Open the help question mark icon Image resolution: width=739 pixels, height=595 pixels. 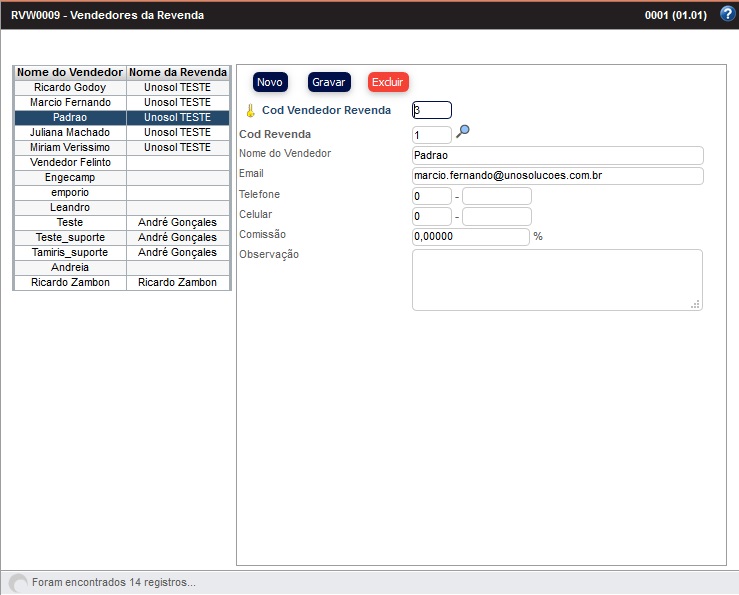(x=727, y=14)
